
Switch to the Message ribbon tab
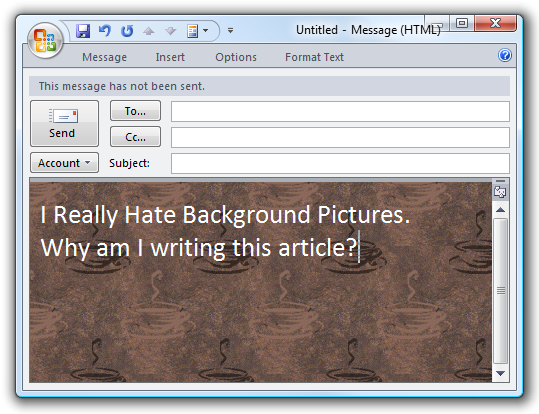point(104,57)
